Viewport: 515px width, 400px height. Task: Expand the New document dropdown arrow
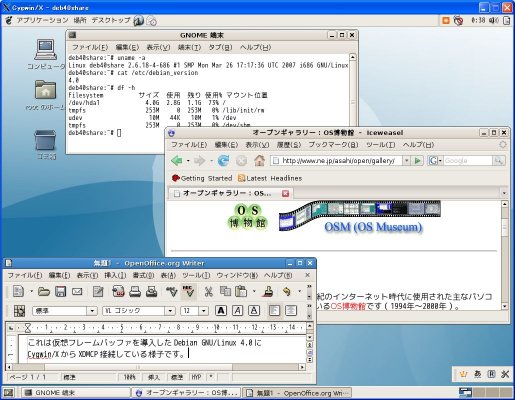click(x=31, y=292)
